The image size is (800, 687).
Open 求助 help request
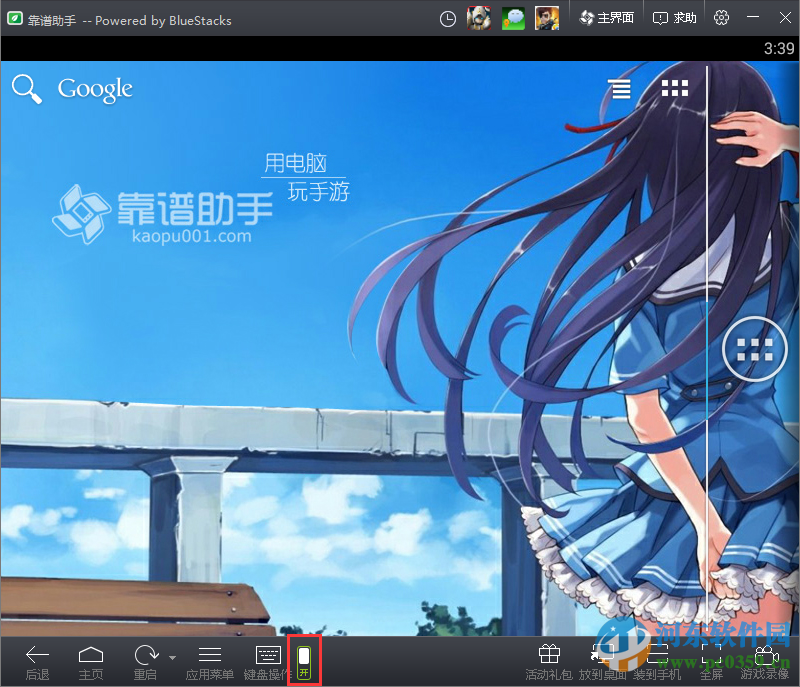tap(674, 18)
